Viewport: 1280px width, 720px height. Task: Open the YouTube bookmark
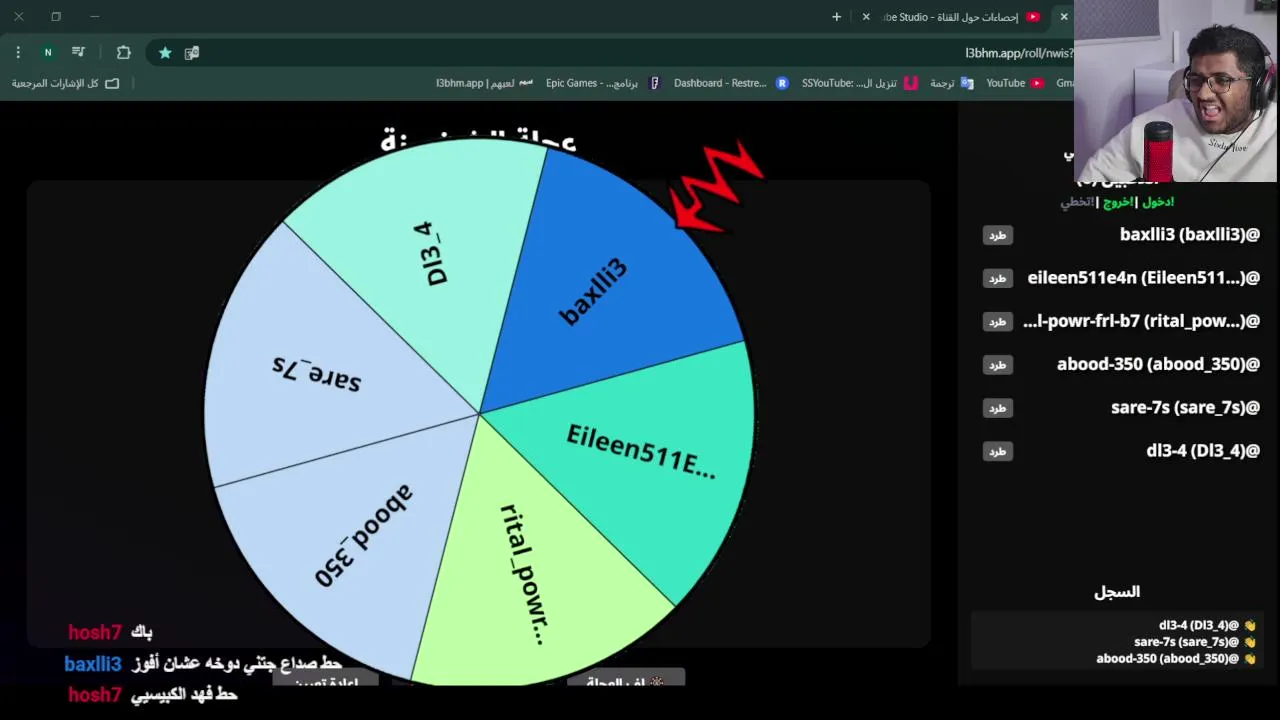[x=1014, y=83]
